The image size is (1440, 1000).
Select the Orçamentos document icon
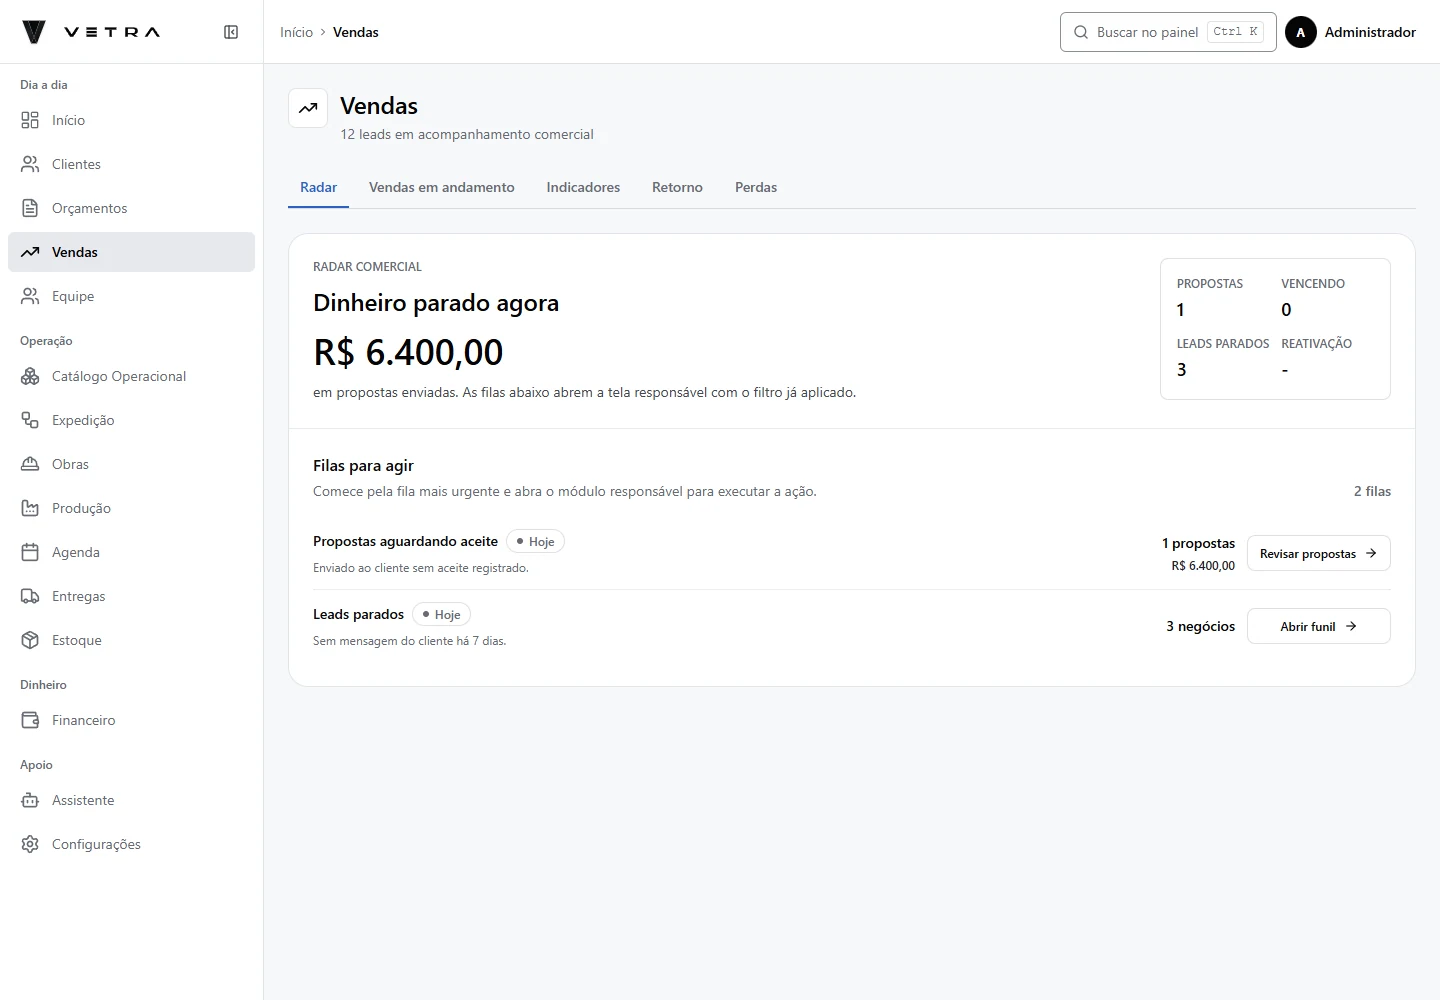[30, 208]
